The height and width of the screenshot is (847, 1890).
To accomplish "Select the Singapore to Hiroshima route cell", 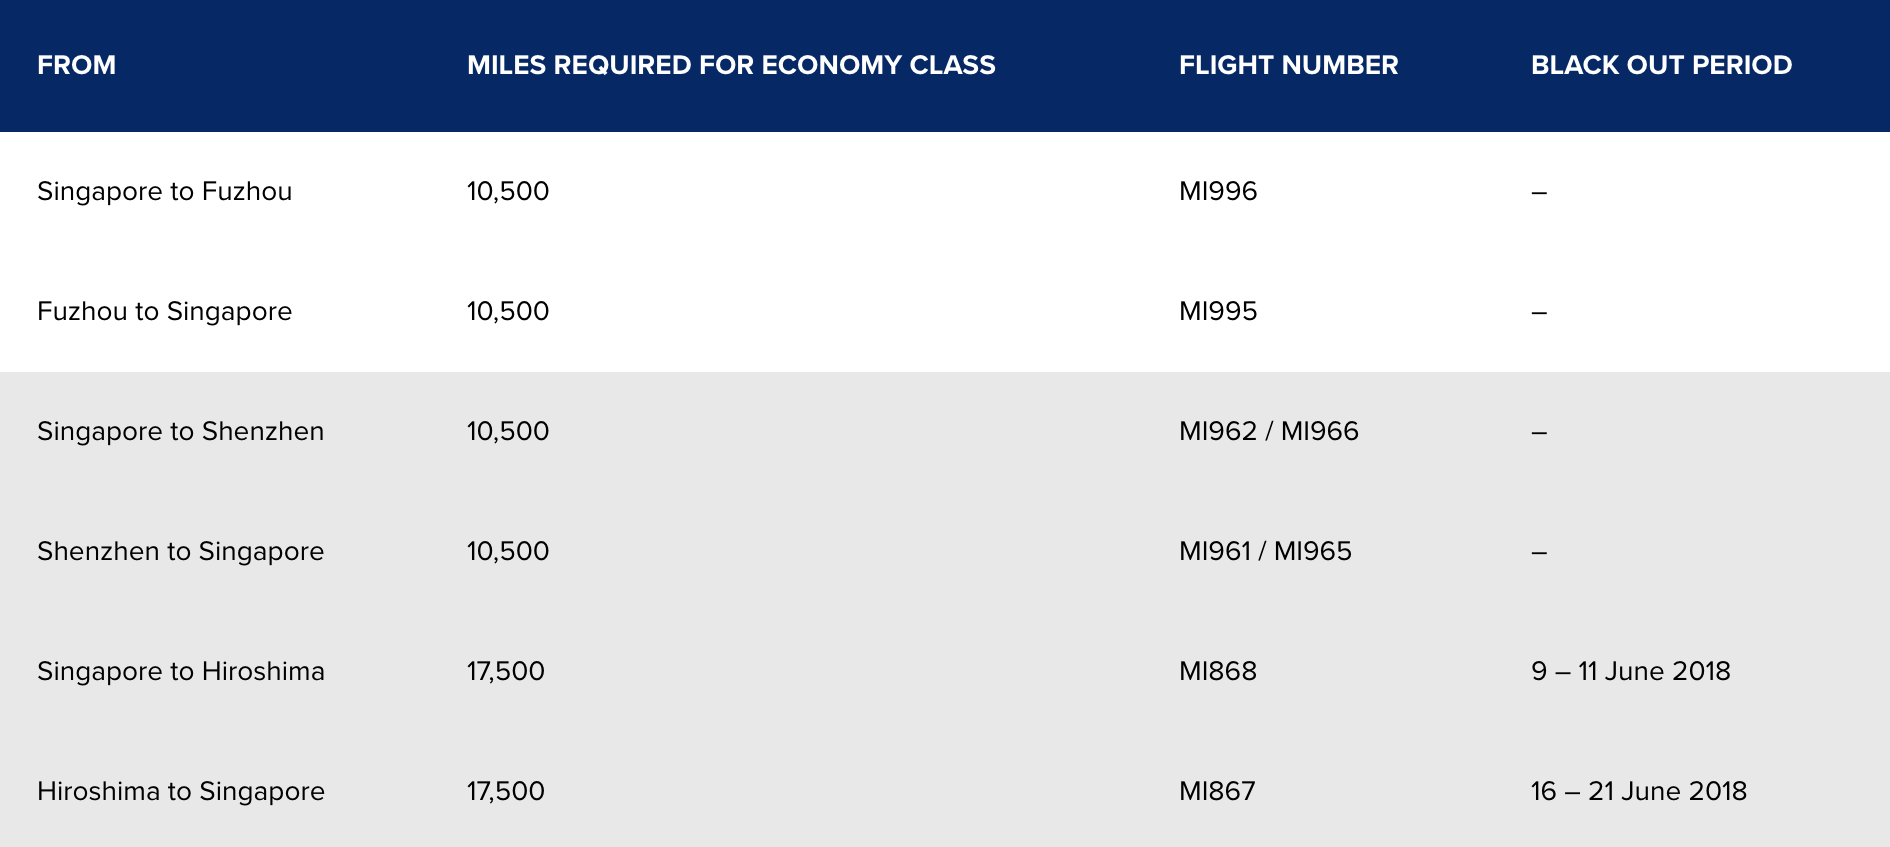I will coord(181,671).
